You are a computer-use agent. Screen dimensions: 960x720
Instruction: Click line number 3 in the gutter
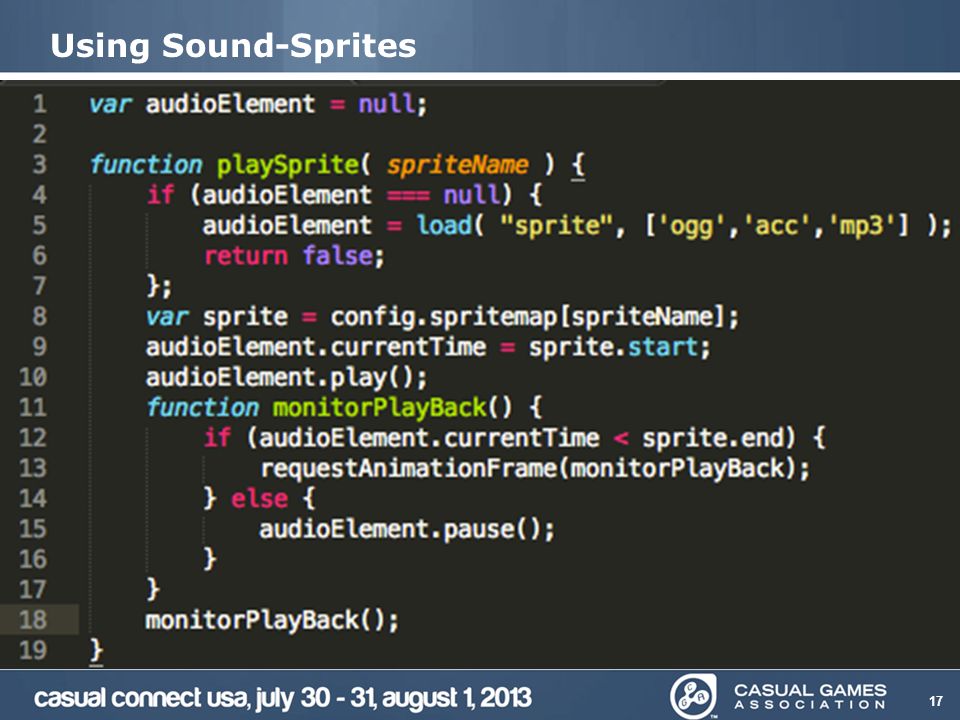tap(39, 164)
